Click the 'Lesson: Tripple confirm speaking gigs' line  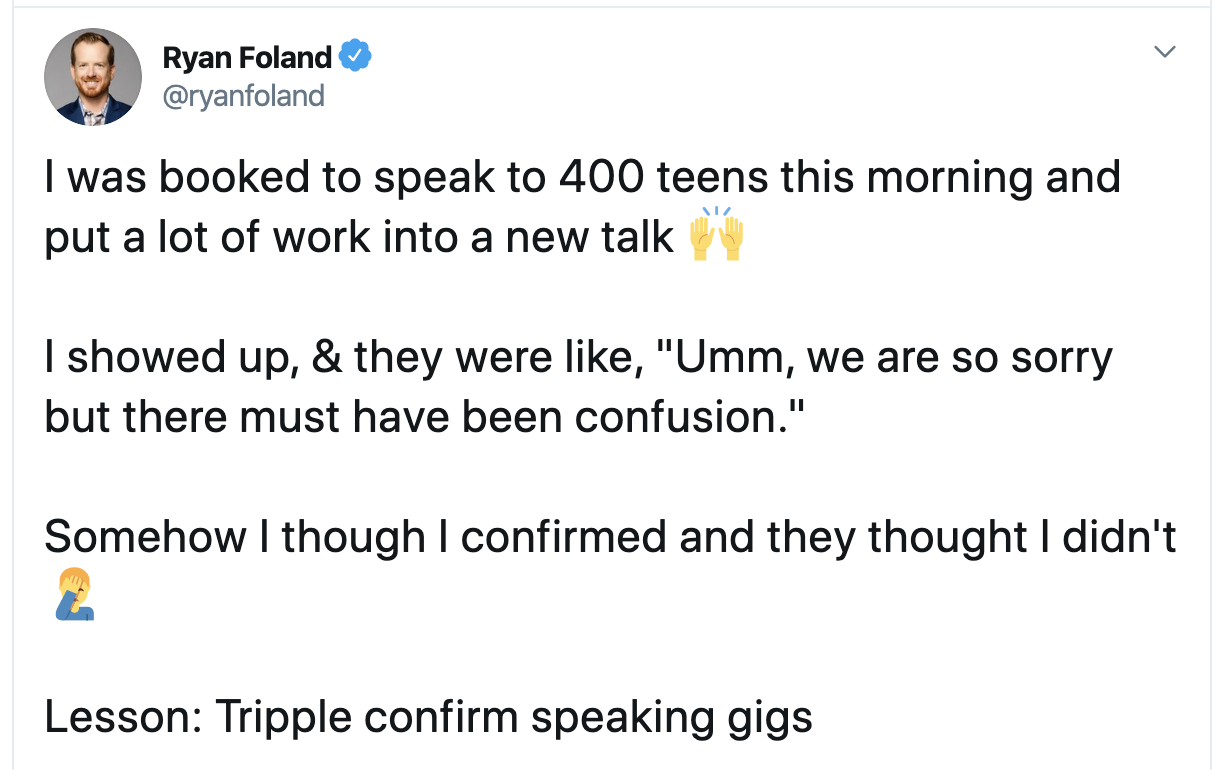pyautogui.click(x=428, y=718)
